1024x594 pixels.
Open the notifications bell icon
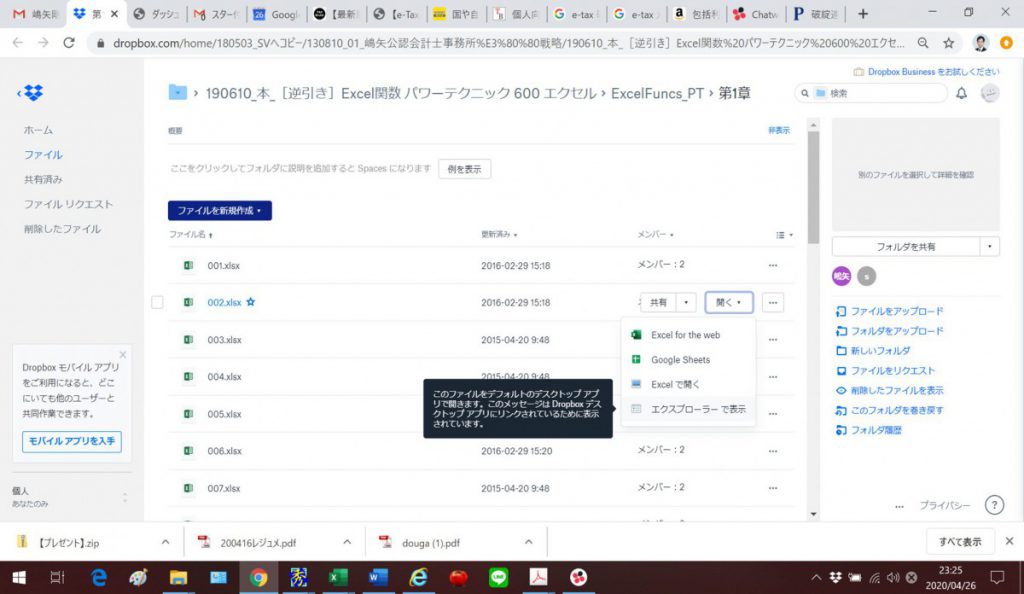point(961,93)
